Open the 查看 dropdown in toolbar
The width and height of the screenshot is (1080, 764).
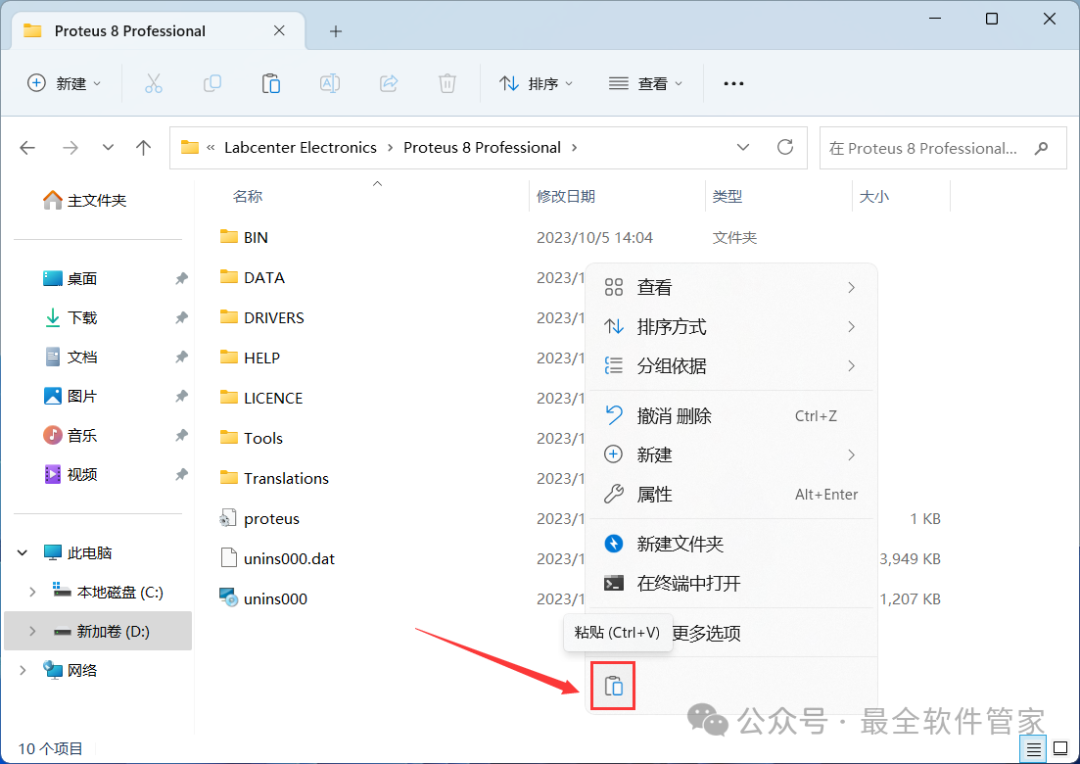(x=645, y=83)
